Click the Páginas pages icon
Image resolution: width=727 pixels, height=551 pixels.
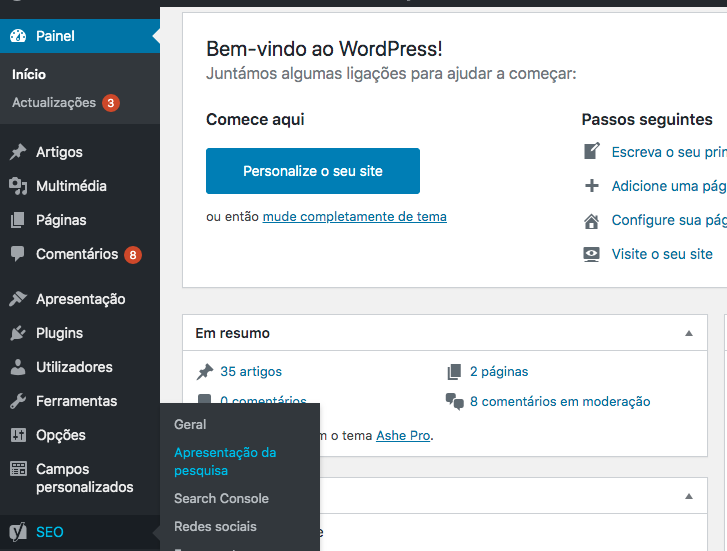(x=18, y=220)
